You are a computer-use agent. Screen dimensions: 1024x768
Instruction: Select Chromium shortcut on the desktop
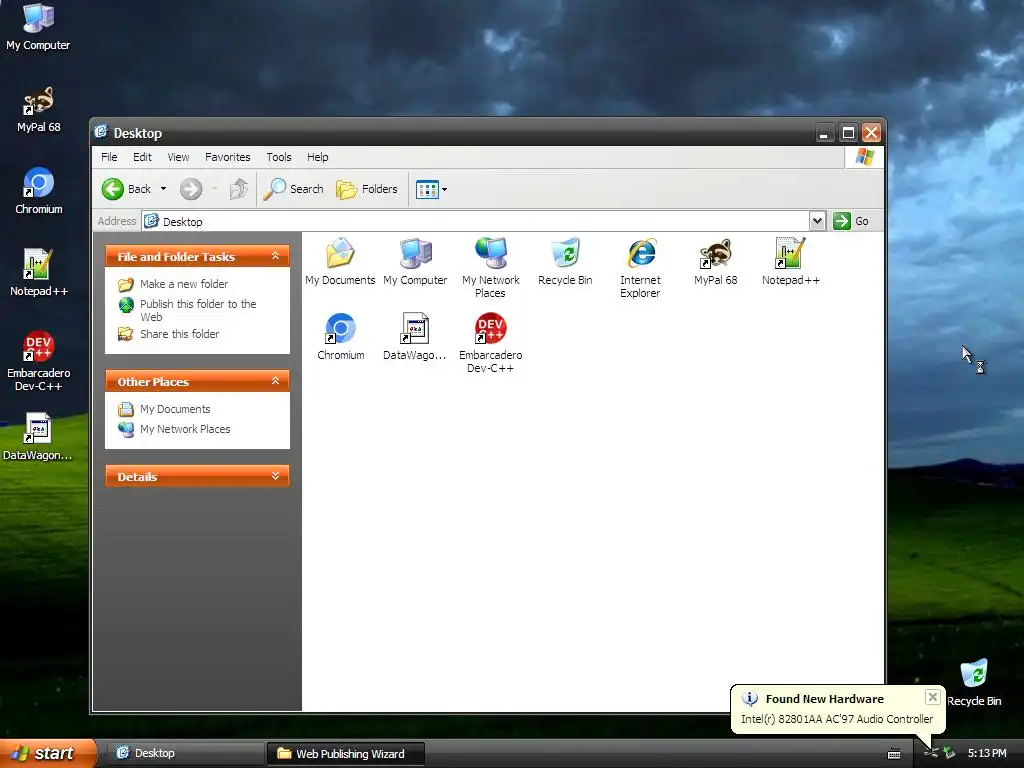point(39,191)
